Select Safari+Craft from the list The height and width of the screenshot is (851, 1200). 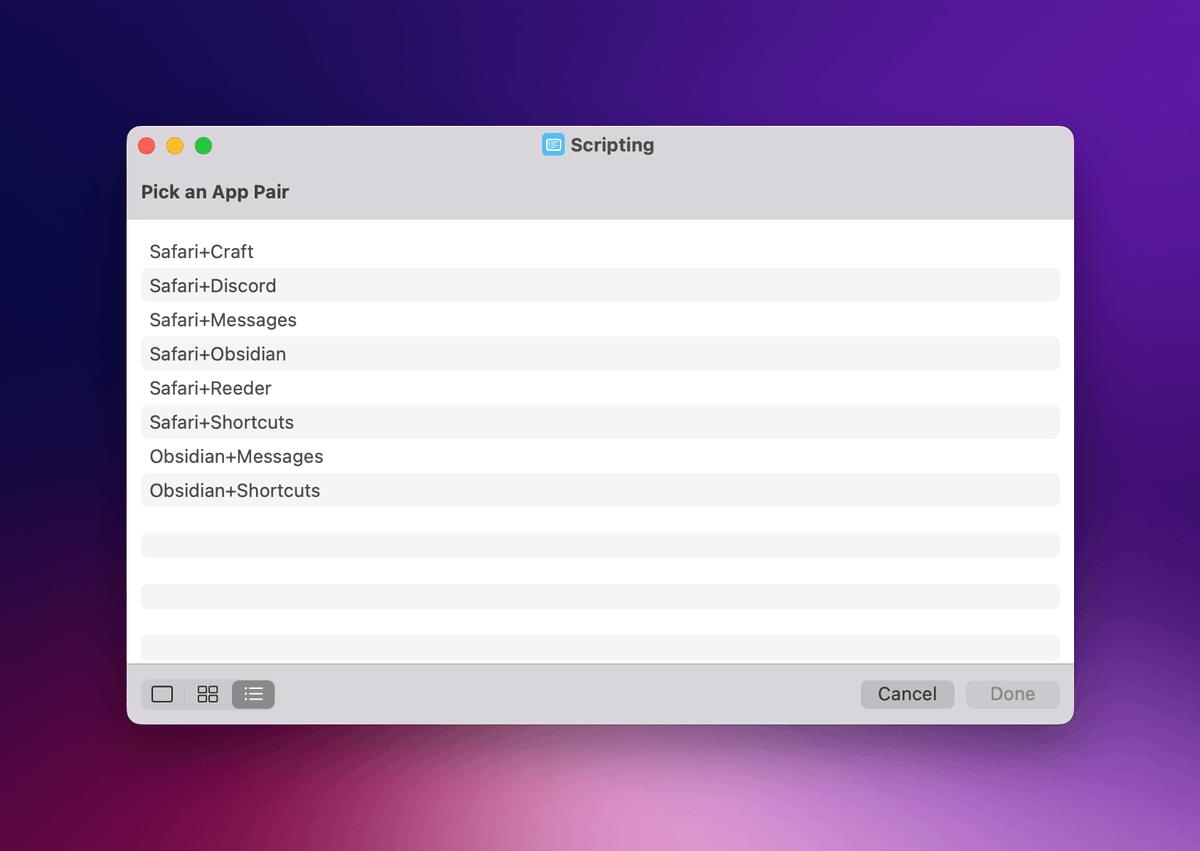click(x=600, y=252)
